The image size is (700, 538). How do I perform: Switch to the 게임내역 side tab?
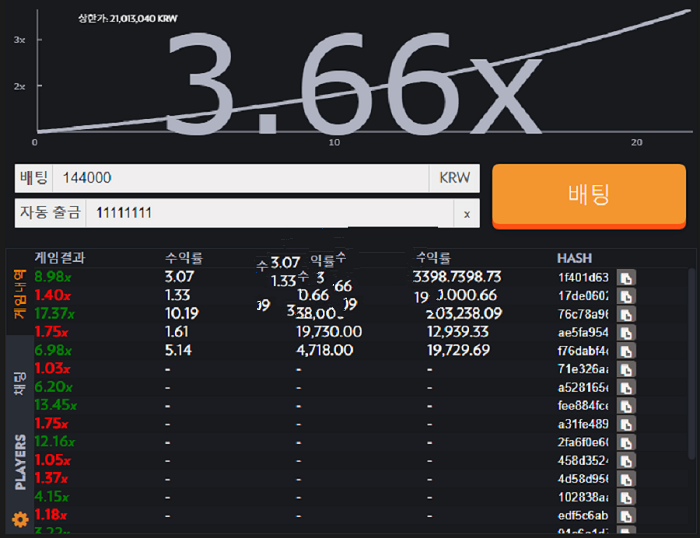20,294
